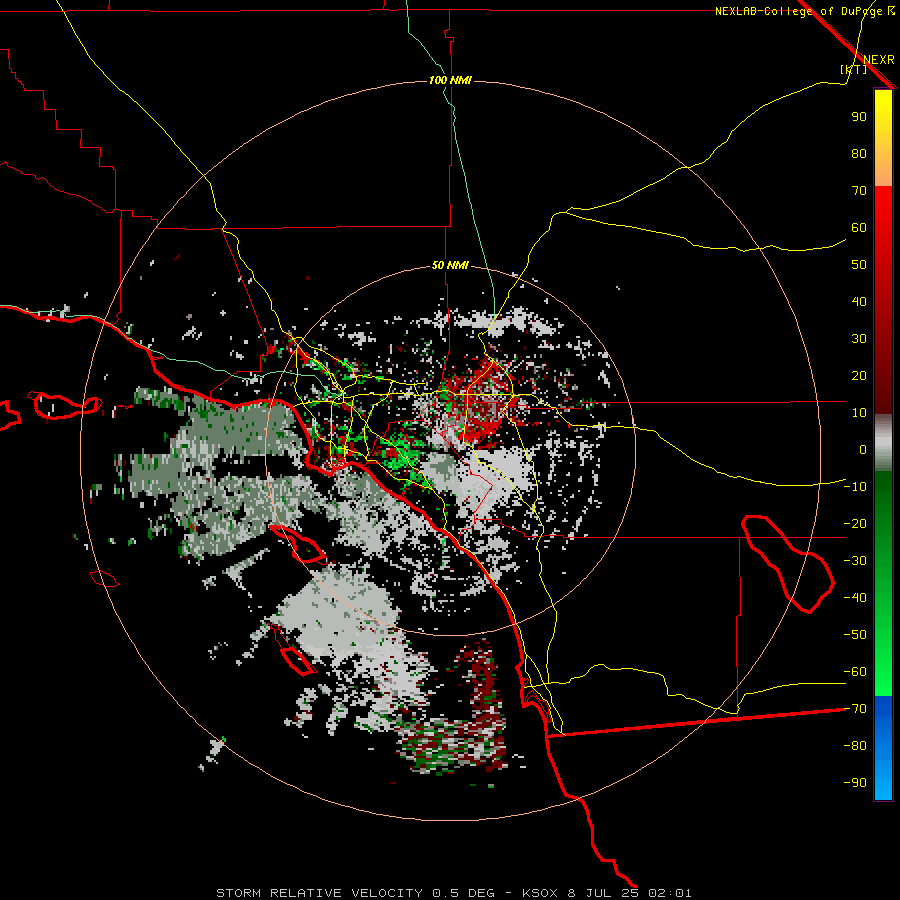
Task: Click the -30 value on the velocity scale
Action: (x=855, y=561)
